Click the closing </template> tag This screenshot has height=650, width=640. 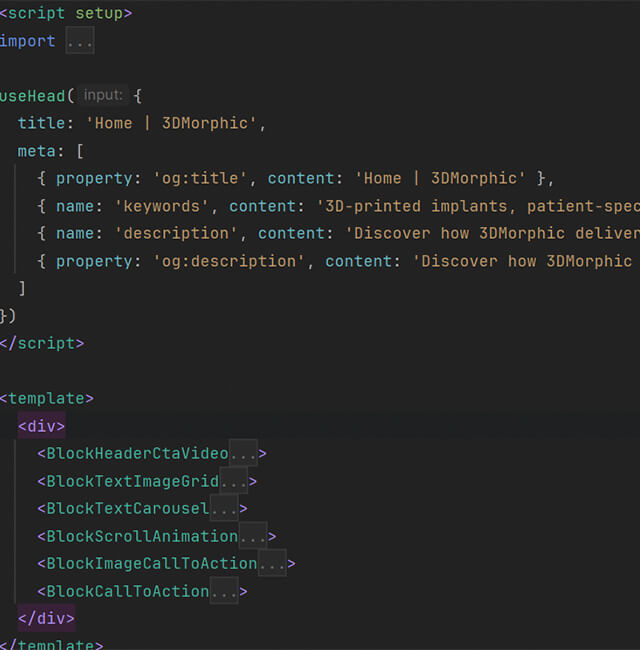click(51, 645)
